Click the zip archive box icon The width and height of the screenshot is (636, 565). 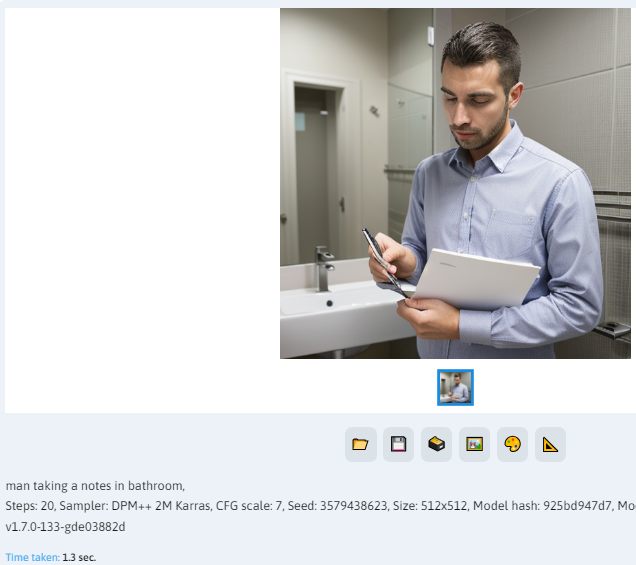click(x=436, y=444)
